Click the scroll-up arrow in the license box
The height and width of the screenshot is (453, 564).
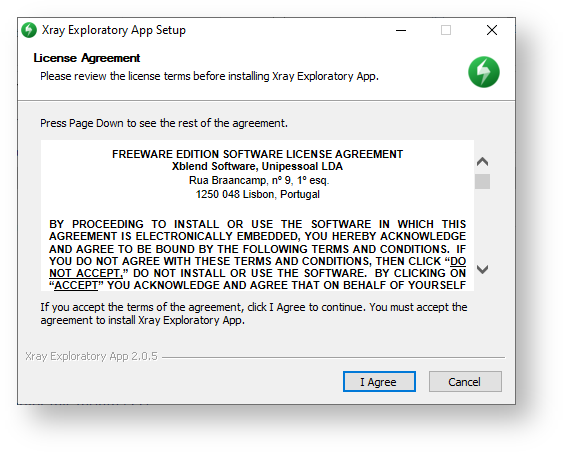point(482,162)
